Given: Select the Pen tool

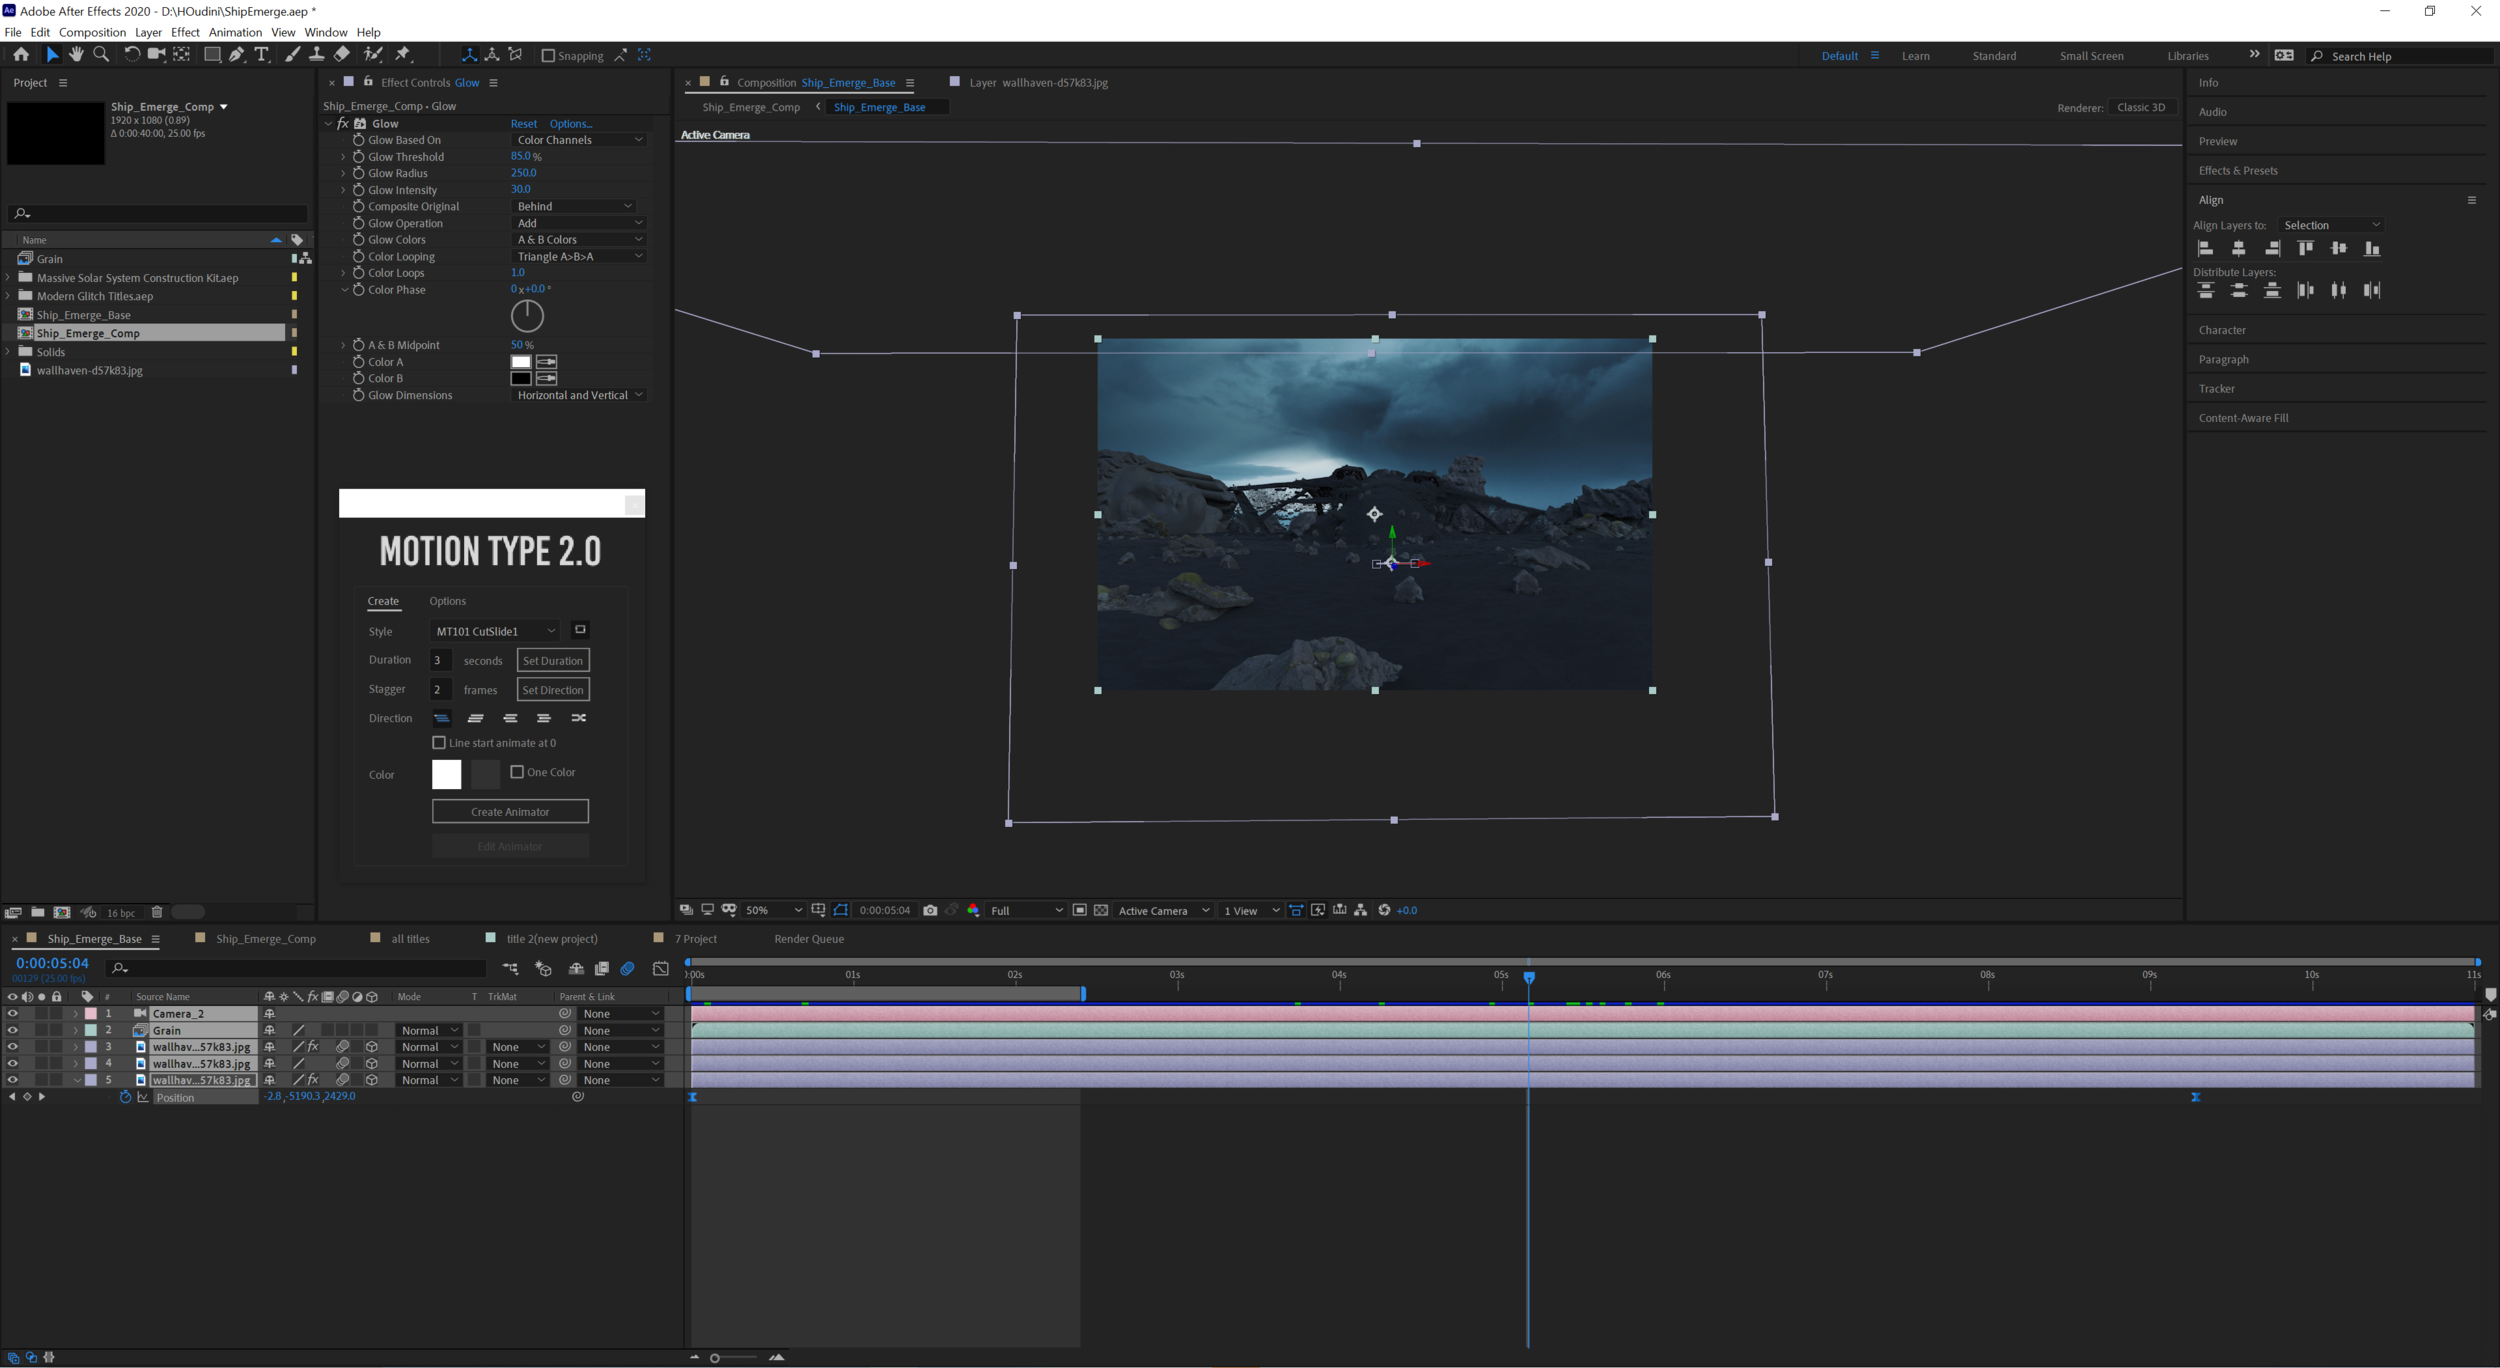Looking at the screenshot, I should point(236,55).
